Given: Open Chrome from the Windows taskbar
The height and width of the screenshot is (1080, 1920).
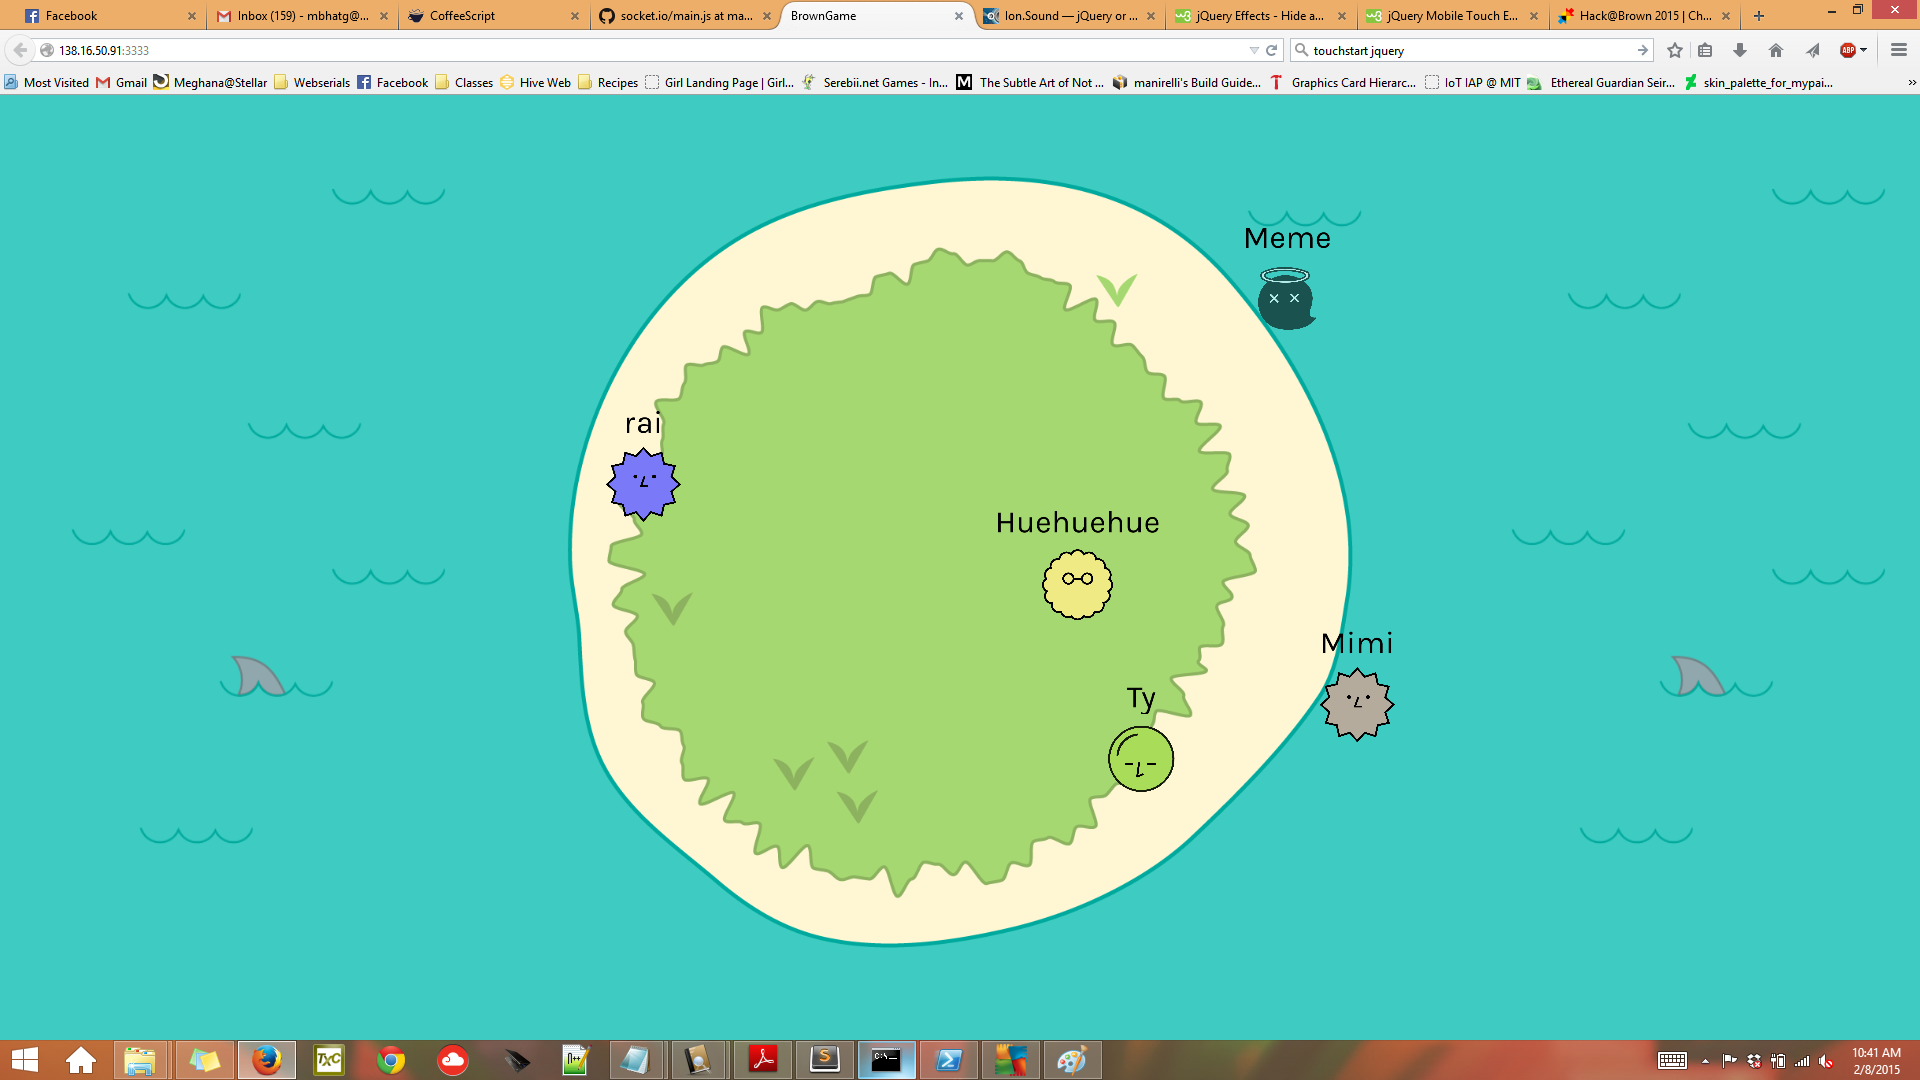Looking at the screenshot, I should tap(391, 1060).
